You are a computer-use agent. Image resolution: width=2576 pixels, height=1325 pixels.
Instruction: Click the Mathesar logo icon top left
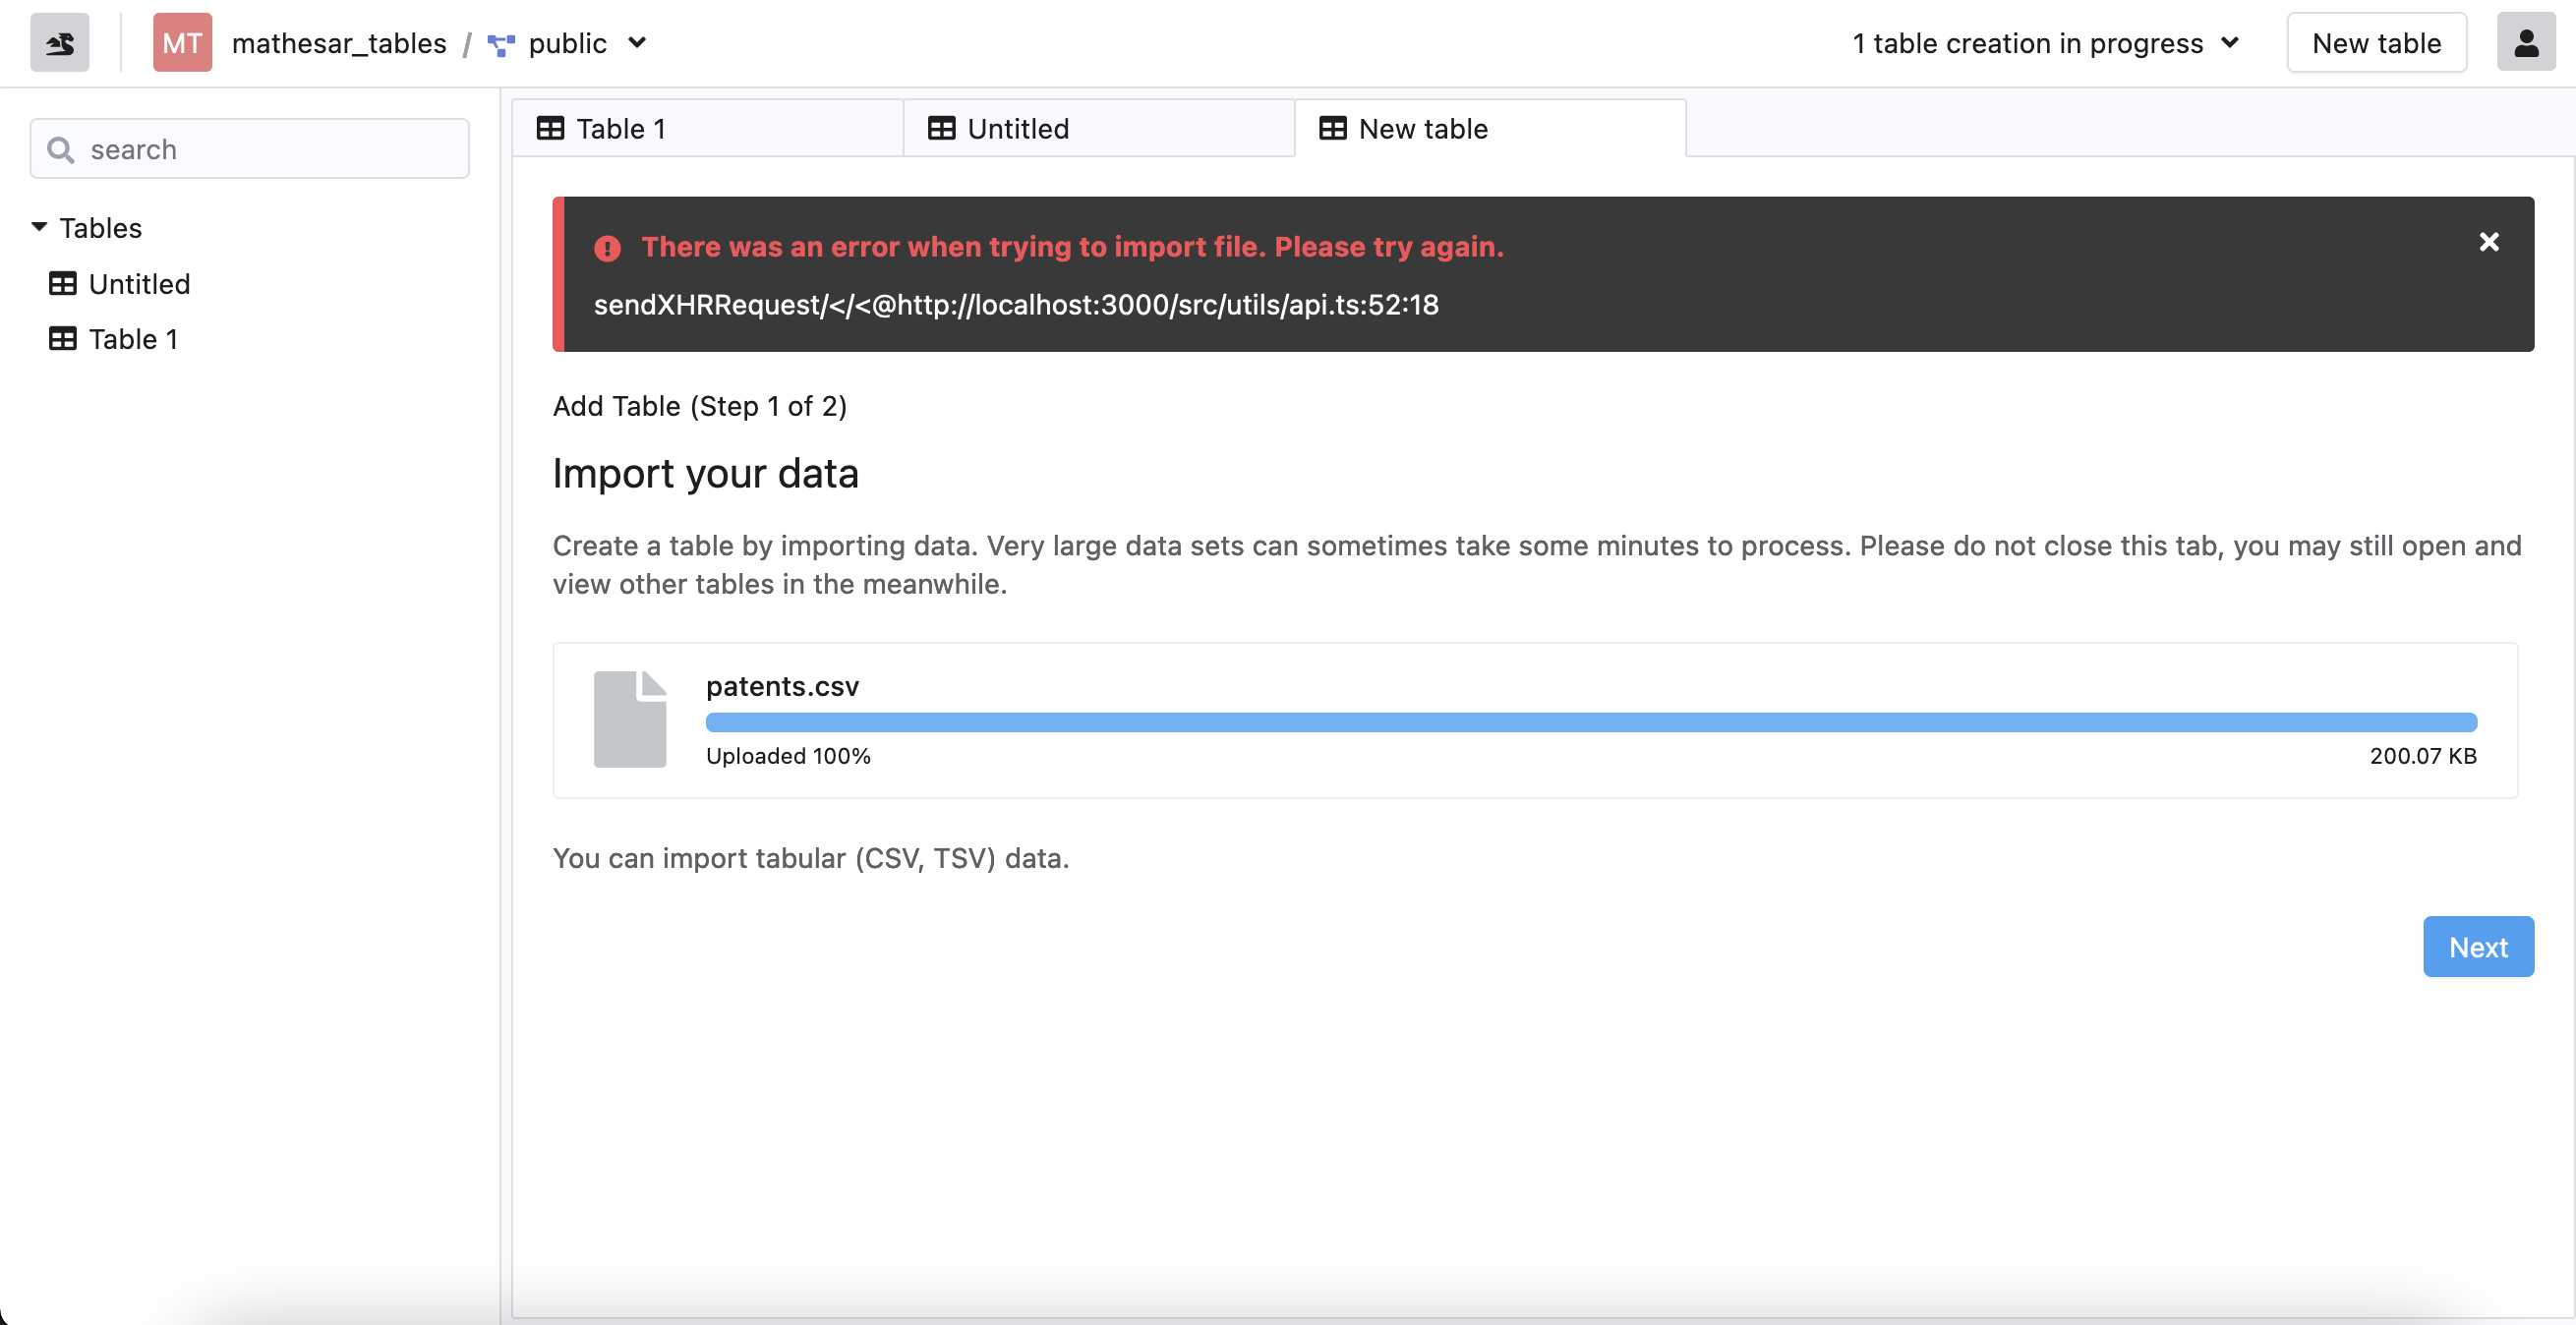[59, 42]
